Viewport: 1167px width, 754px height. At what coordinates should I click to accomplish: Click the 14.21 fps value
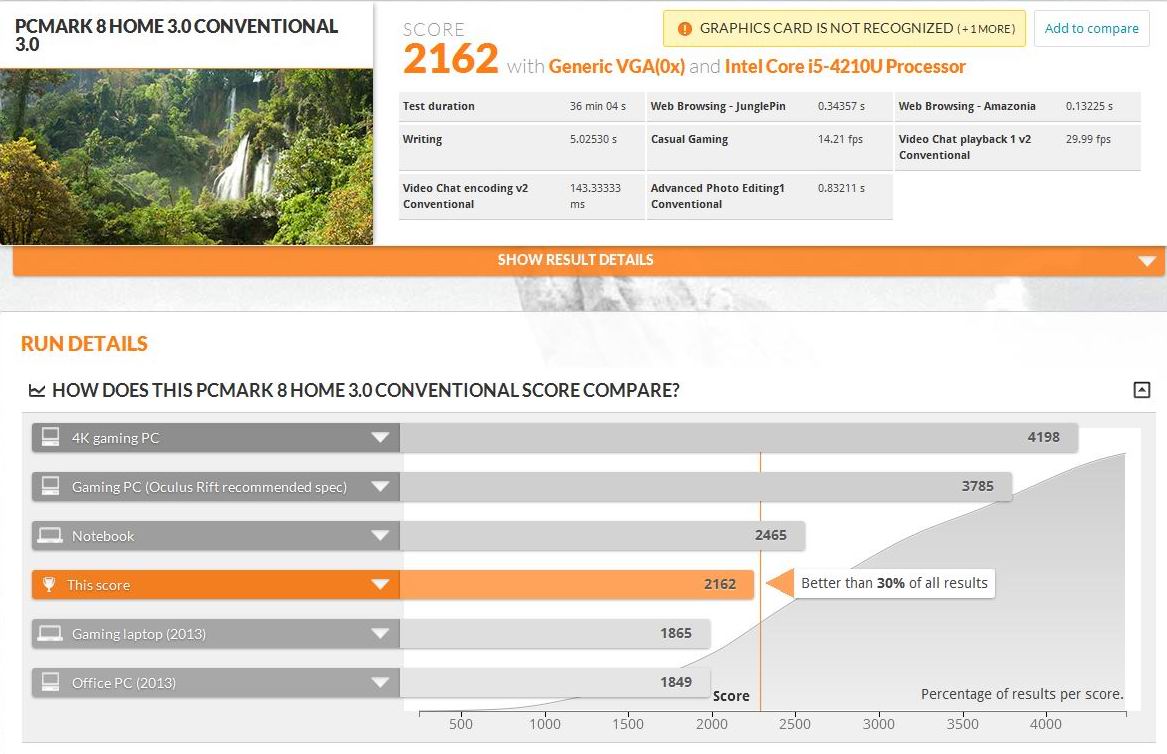click(840, 139)
